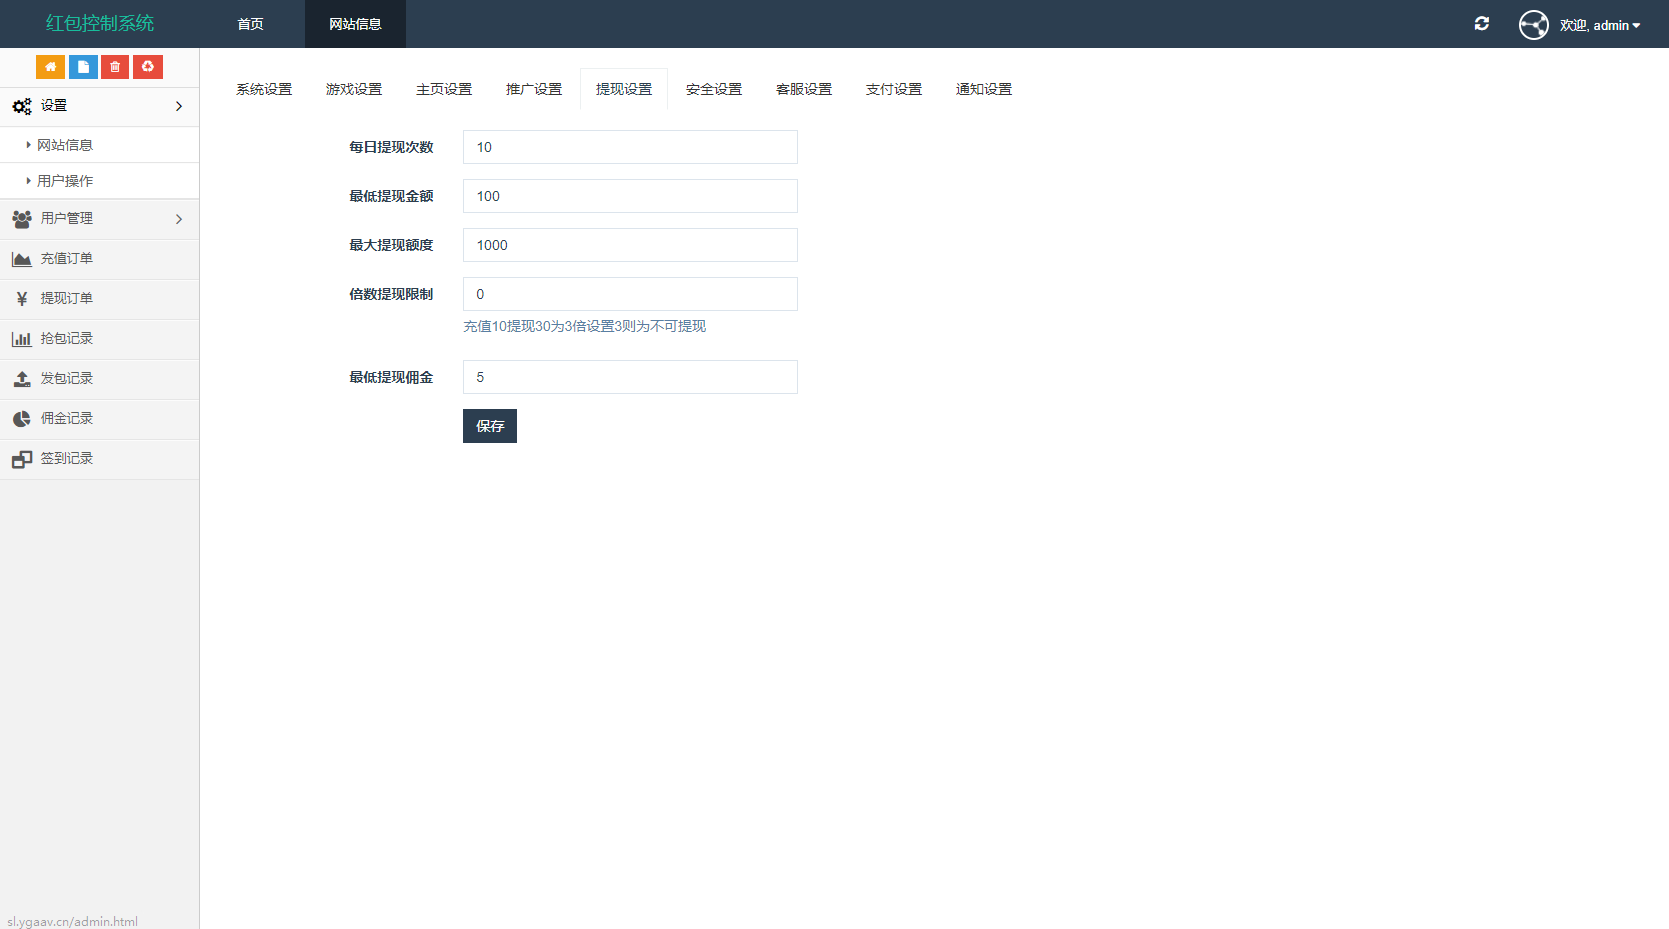Click the refresh icon in the top bar
Screen dimensions: 1669x929
click(1482, 23)
